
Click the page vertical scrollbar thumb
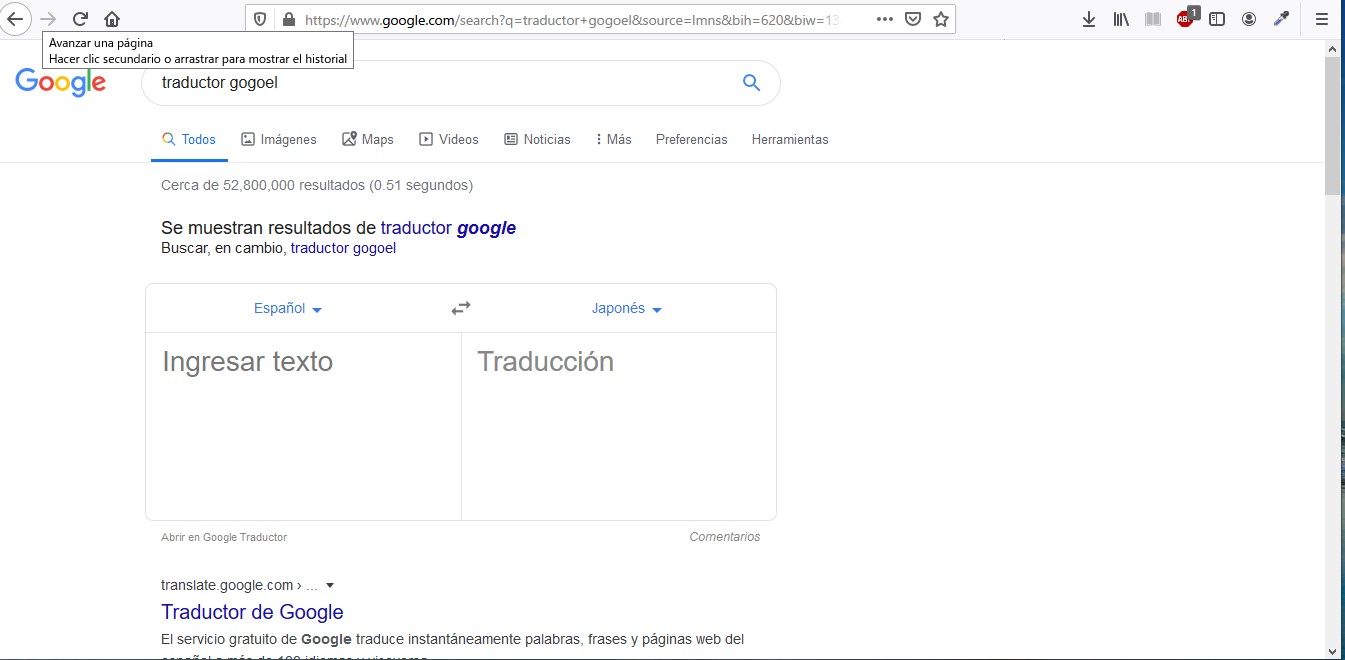pos(1334,125)
